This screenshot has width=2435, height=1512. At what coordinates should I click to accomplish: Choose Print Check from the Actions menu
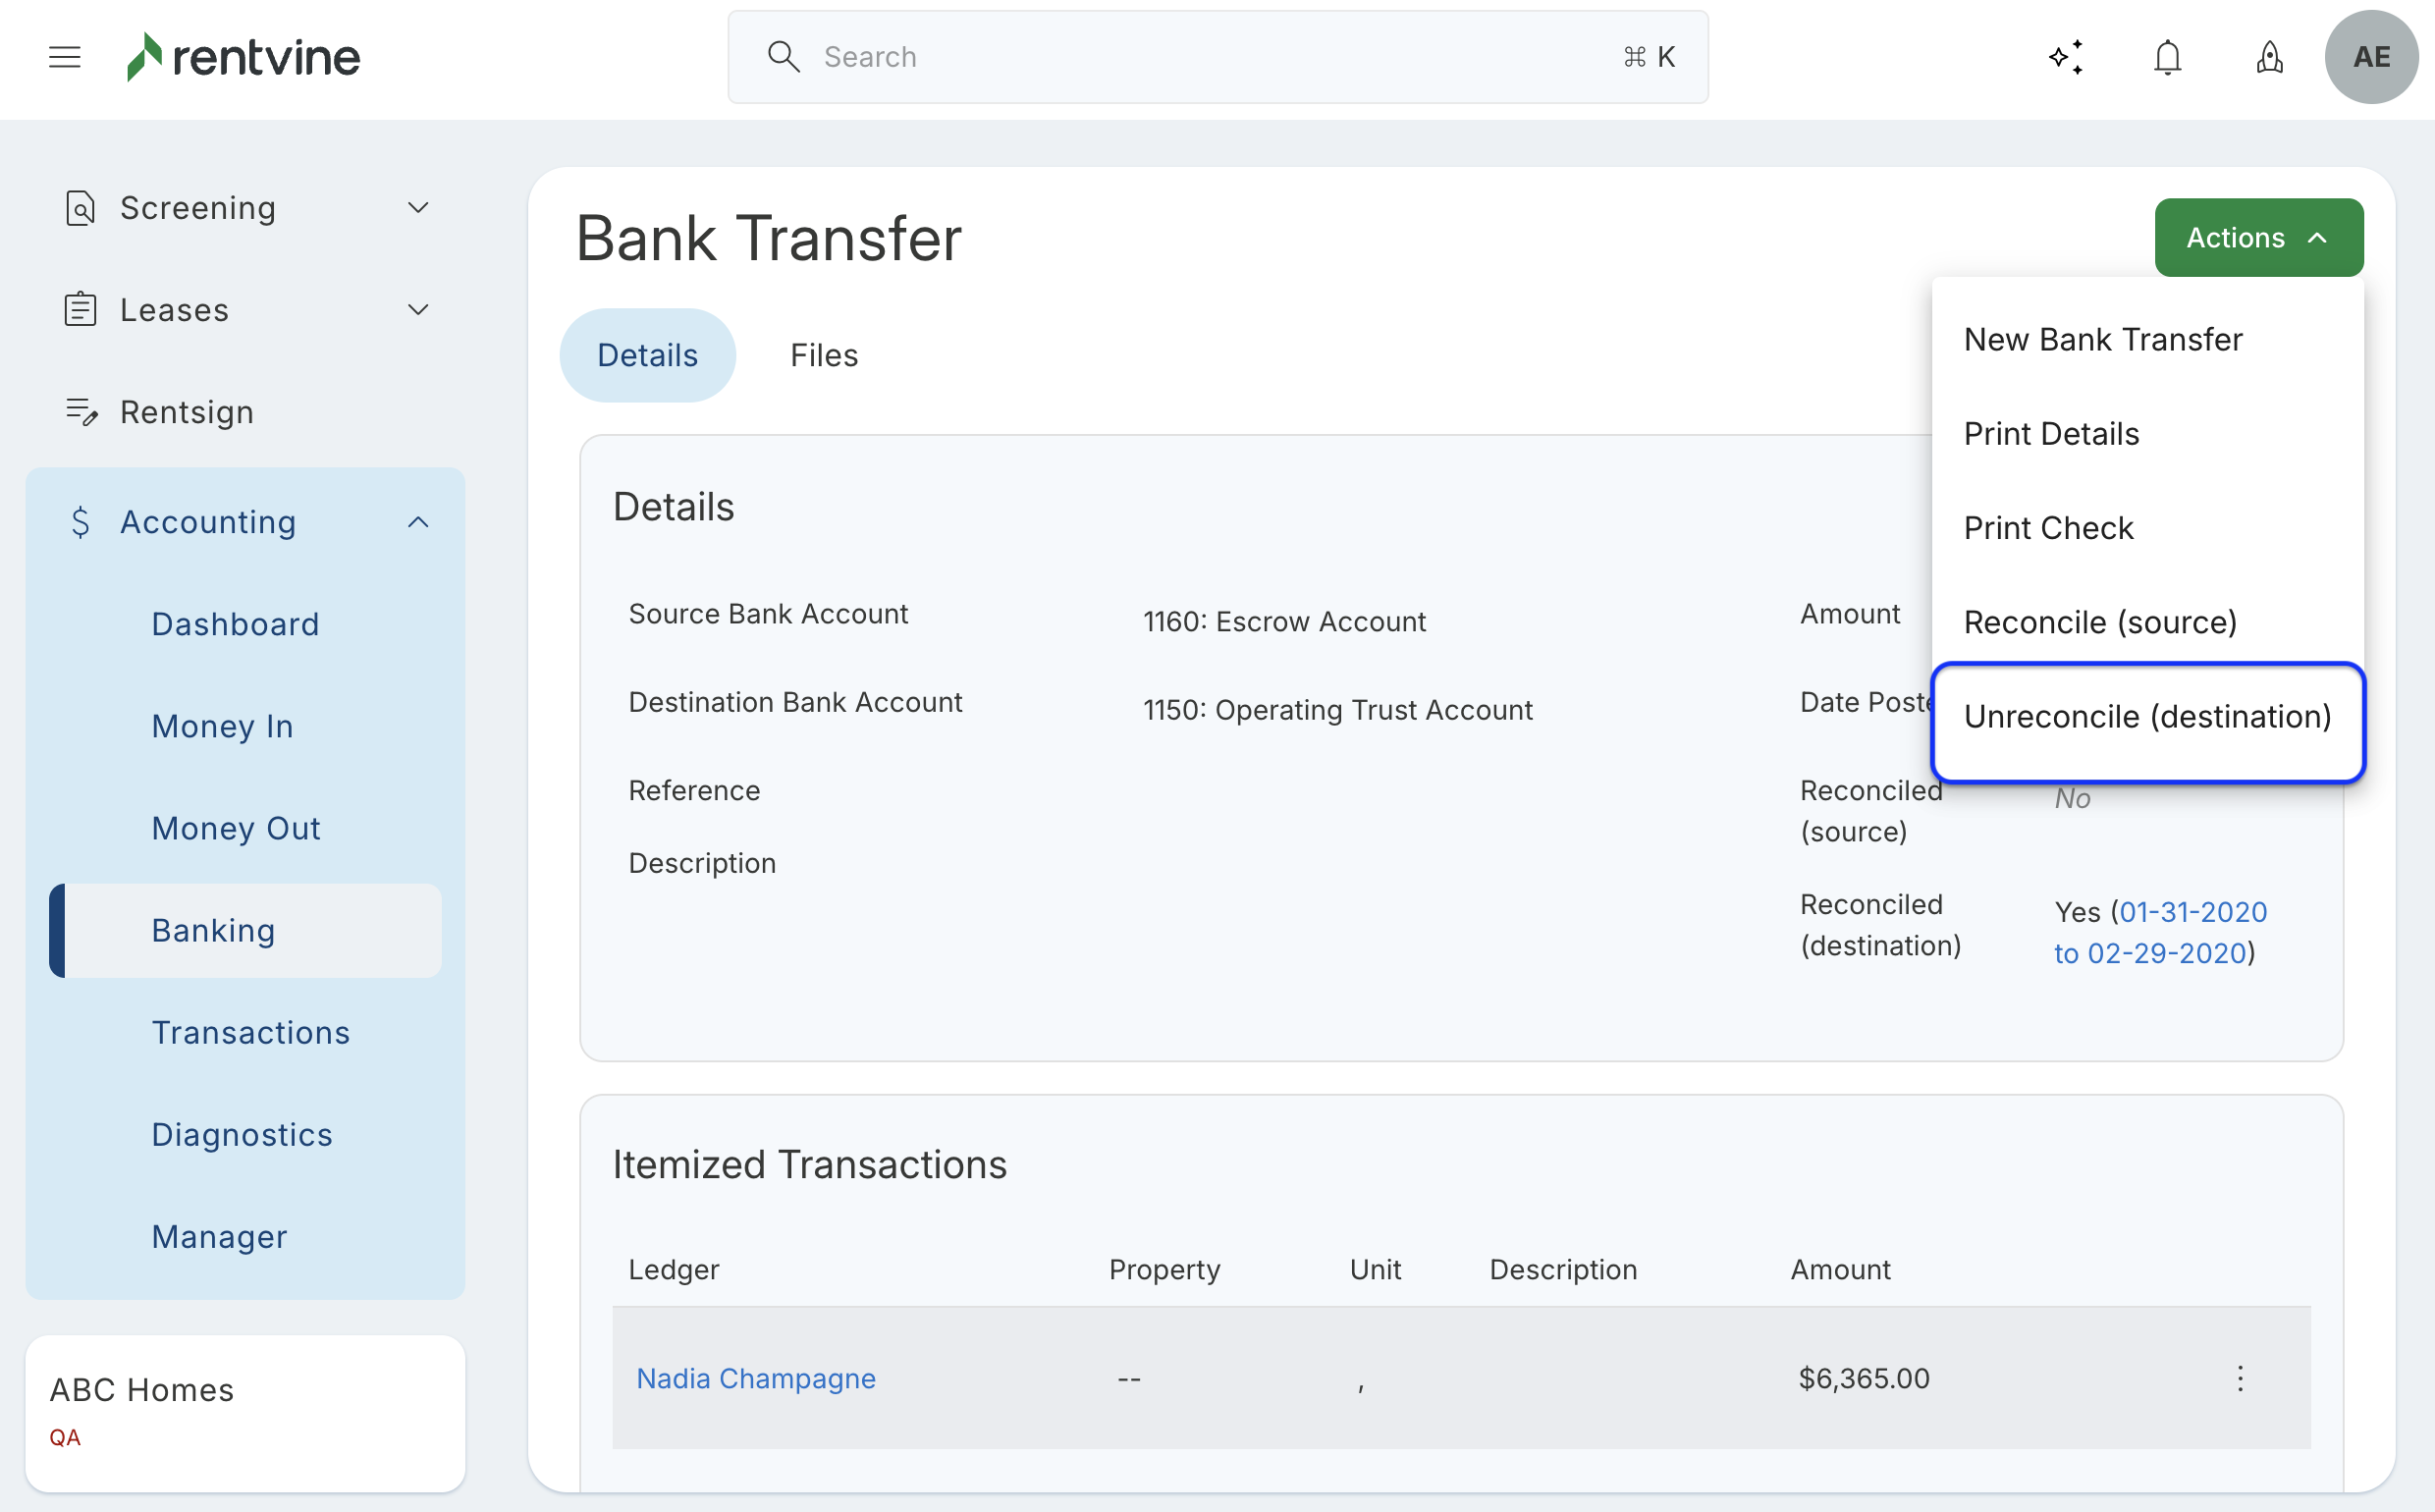tap(2048, 528)
